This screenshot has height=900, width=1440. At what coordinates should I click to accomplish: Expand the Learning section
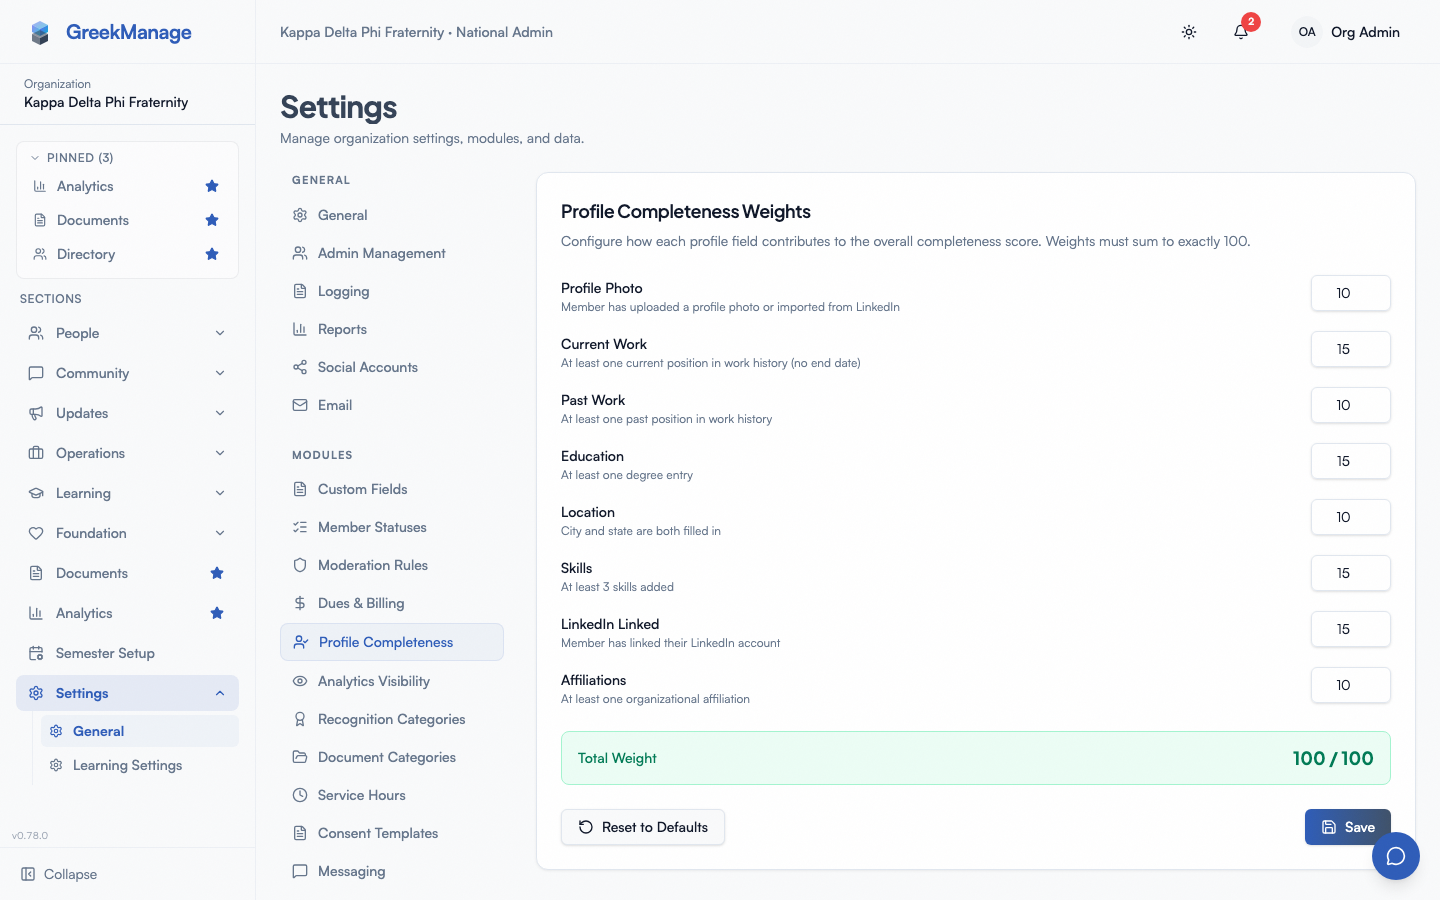pos(127,493)
